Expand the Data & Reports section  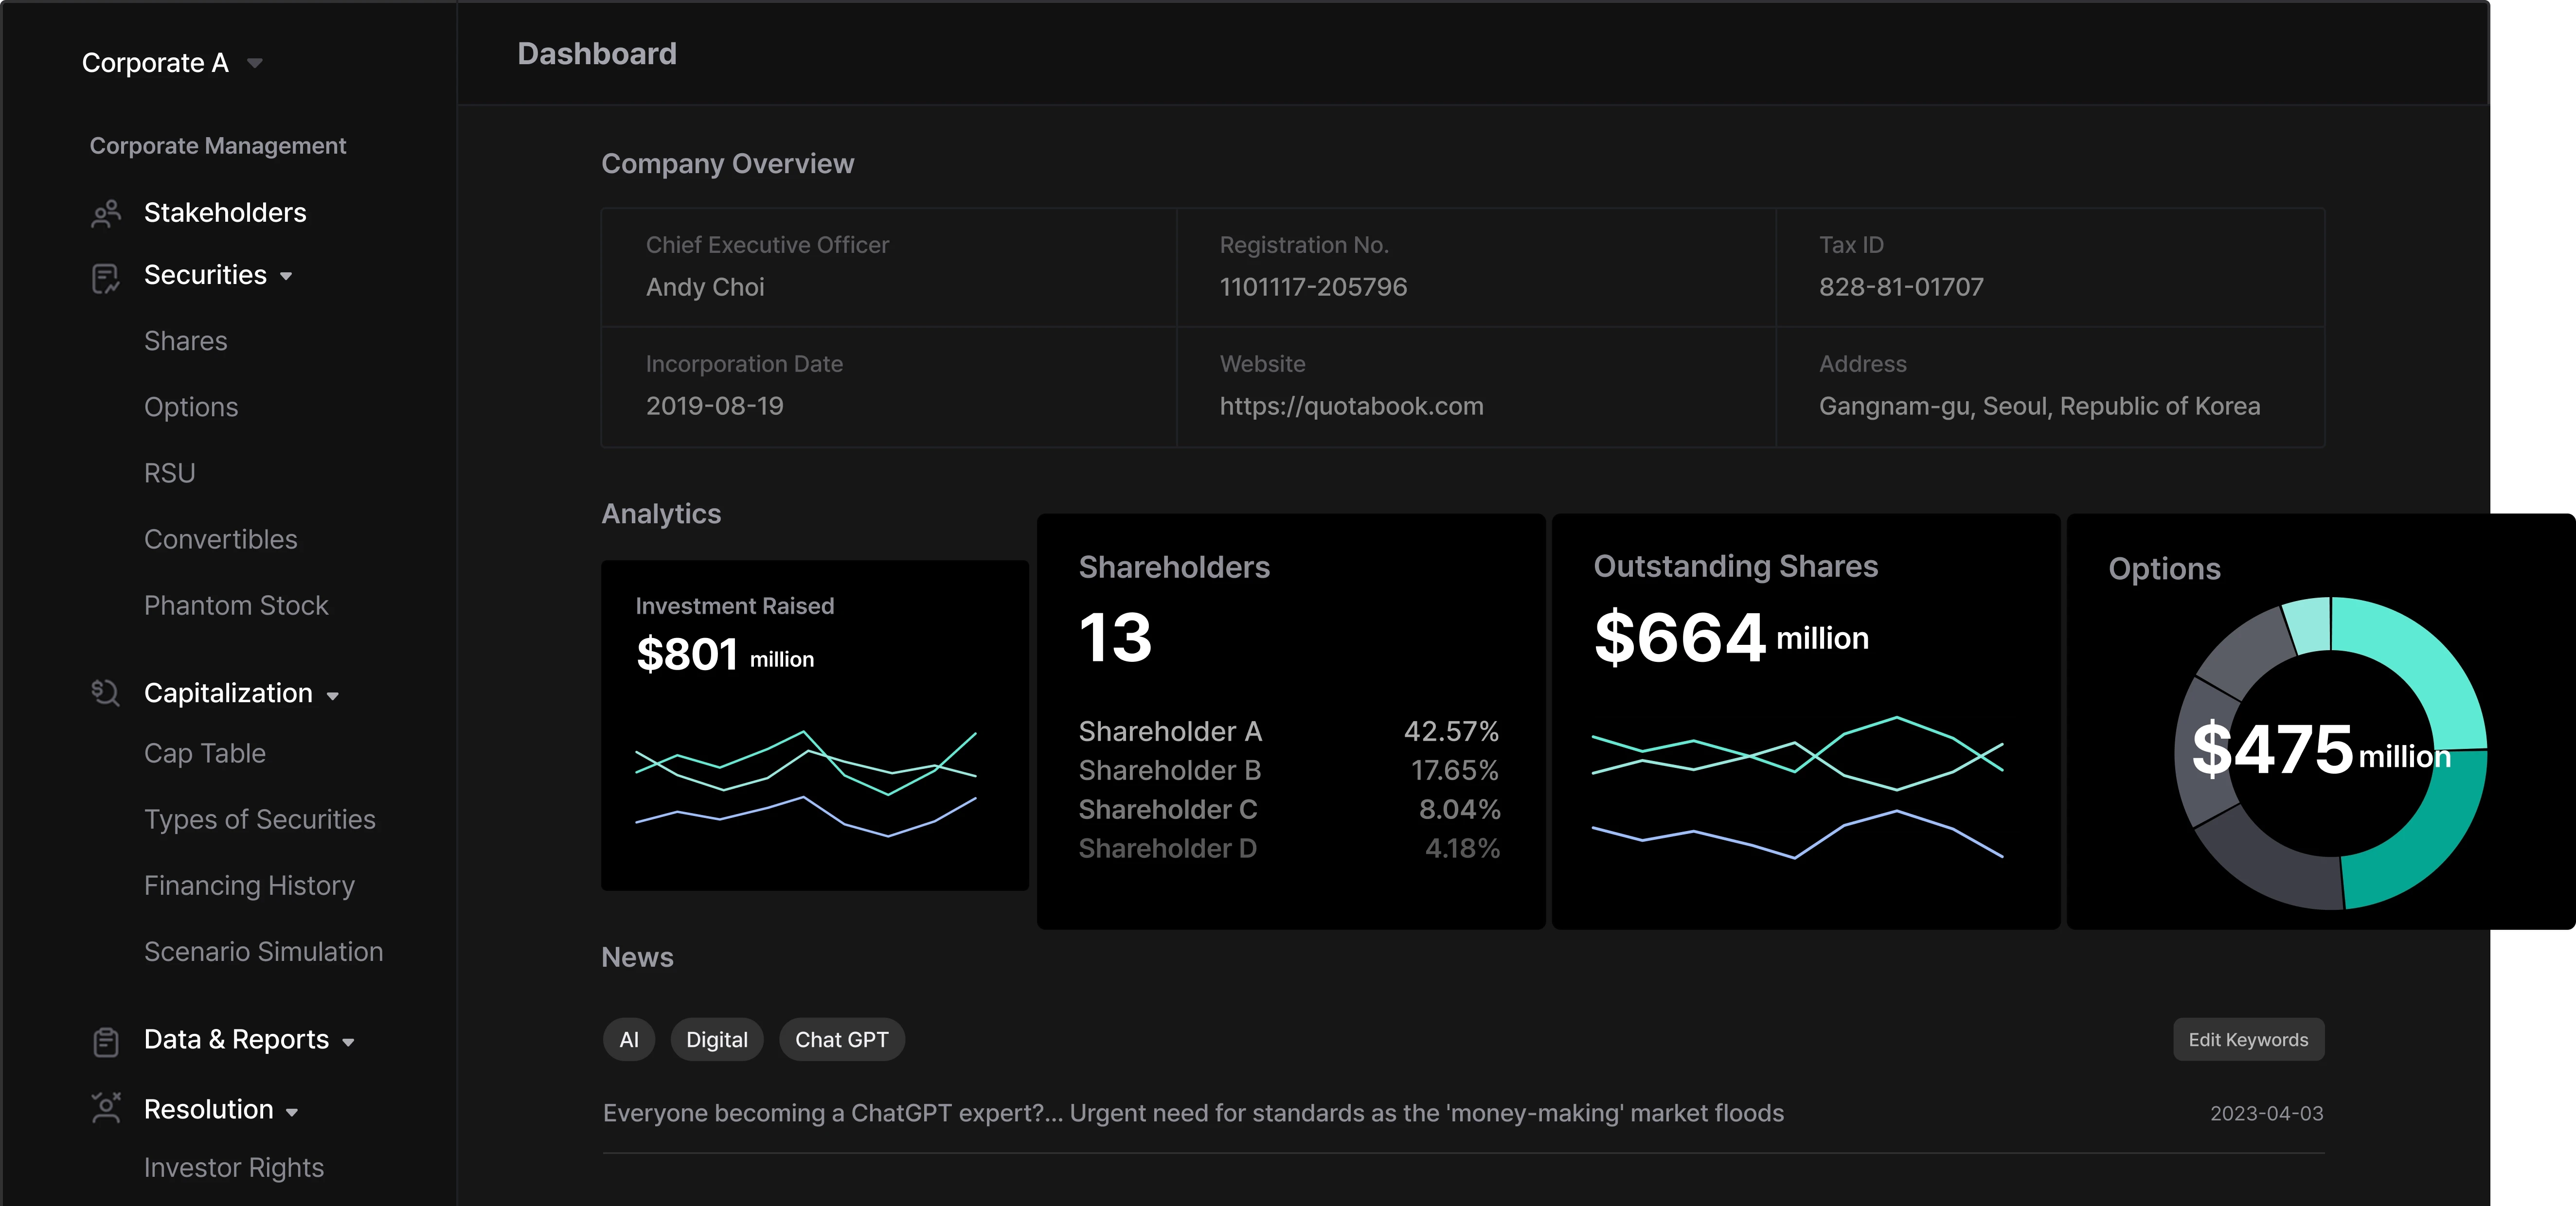pos(347,1042)
